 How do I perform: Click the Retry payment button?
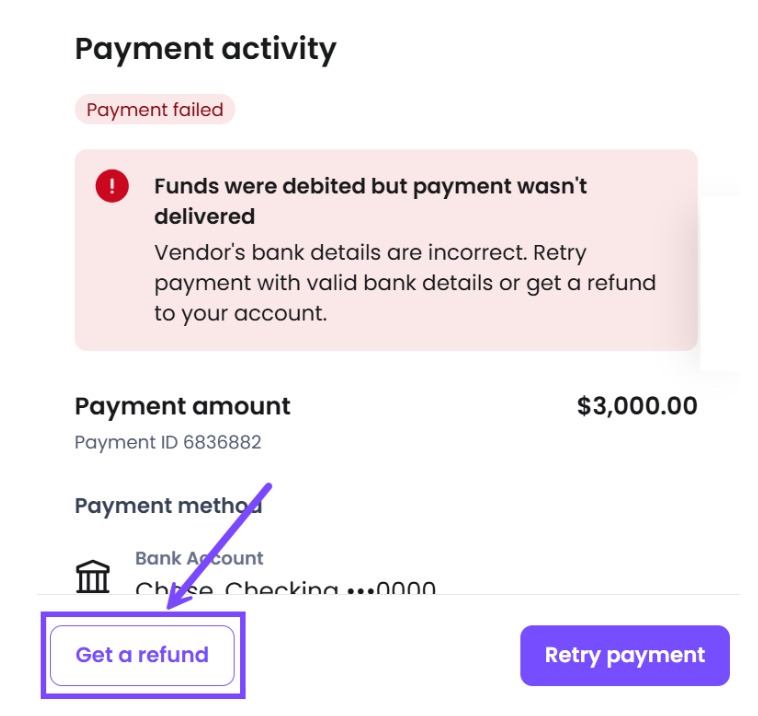coord(625,655)
